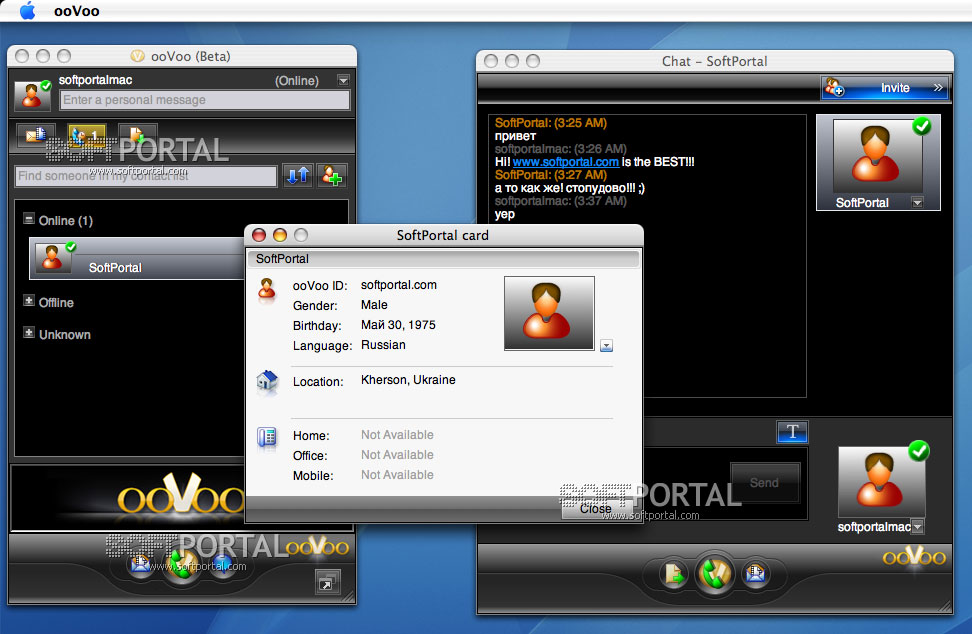Click the Russian language value in card
Screen dimensions: 972x634
[x=383, y=345]
